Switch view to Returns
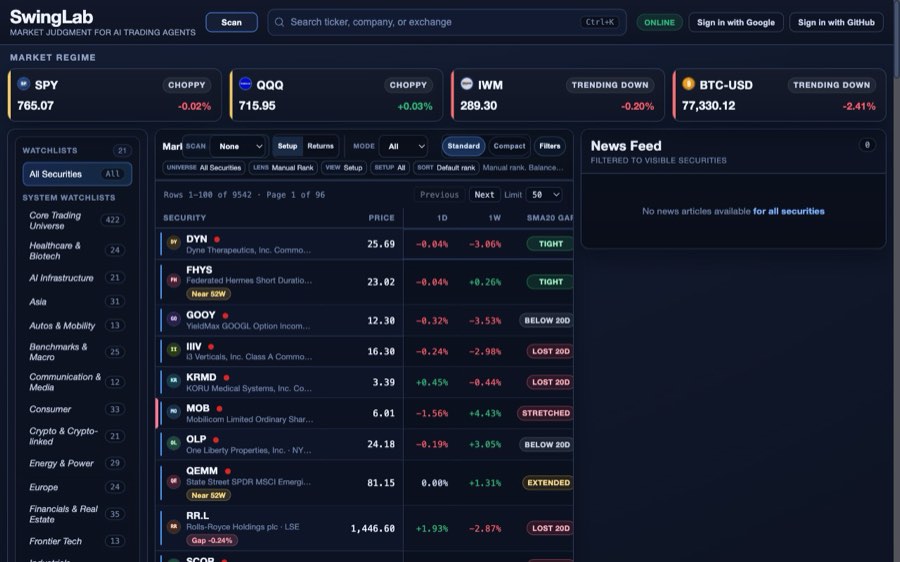This screenshot has height=562, width=900. (x=320, y=146)
